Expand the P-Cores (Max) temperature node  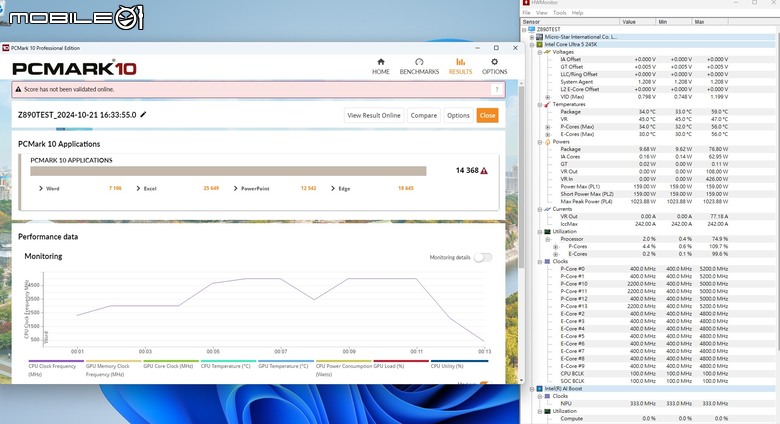tap(548, 127)
